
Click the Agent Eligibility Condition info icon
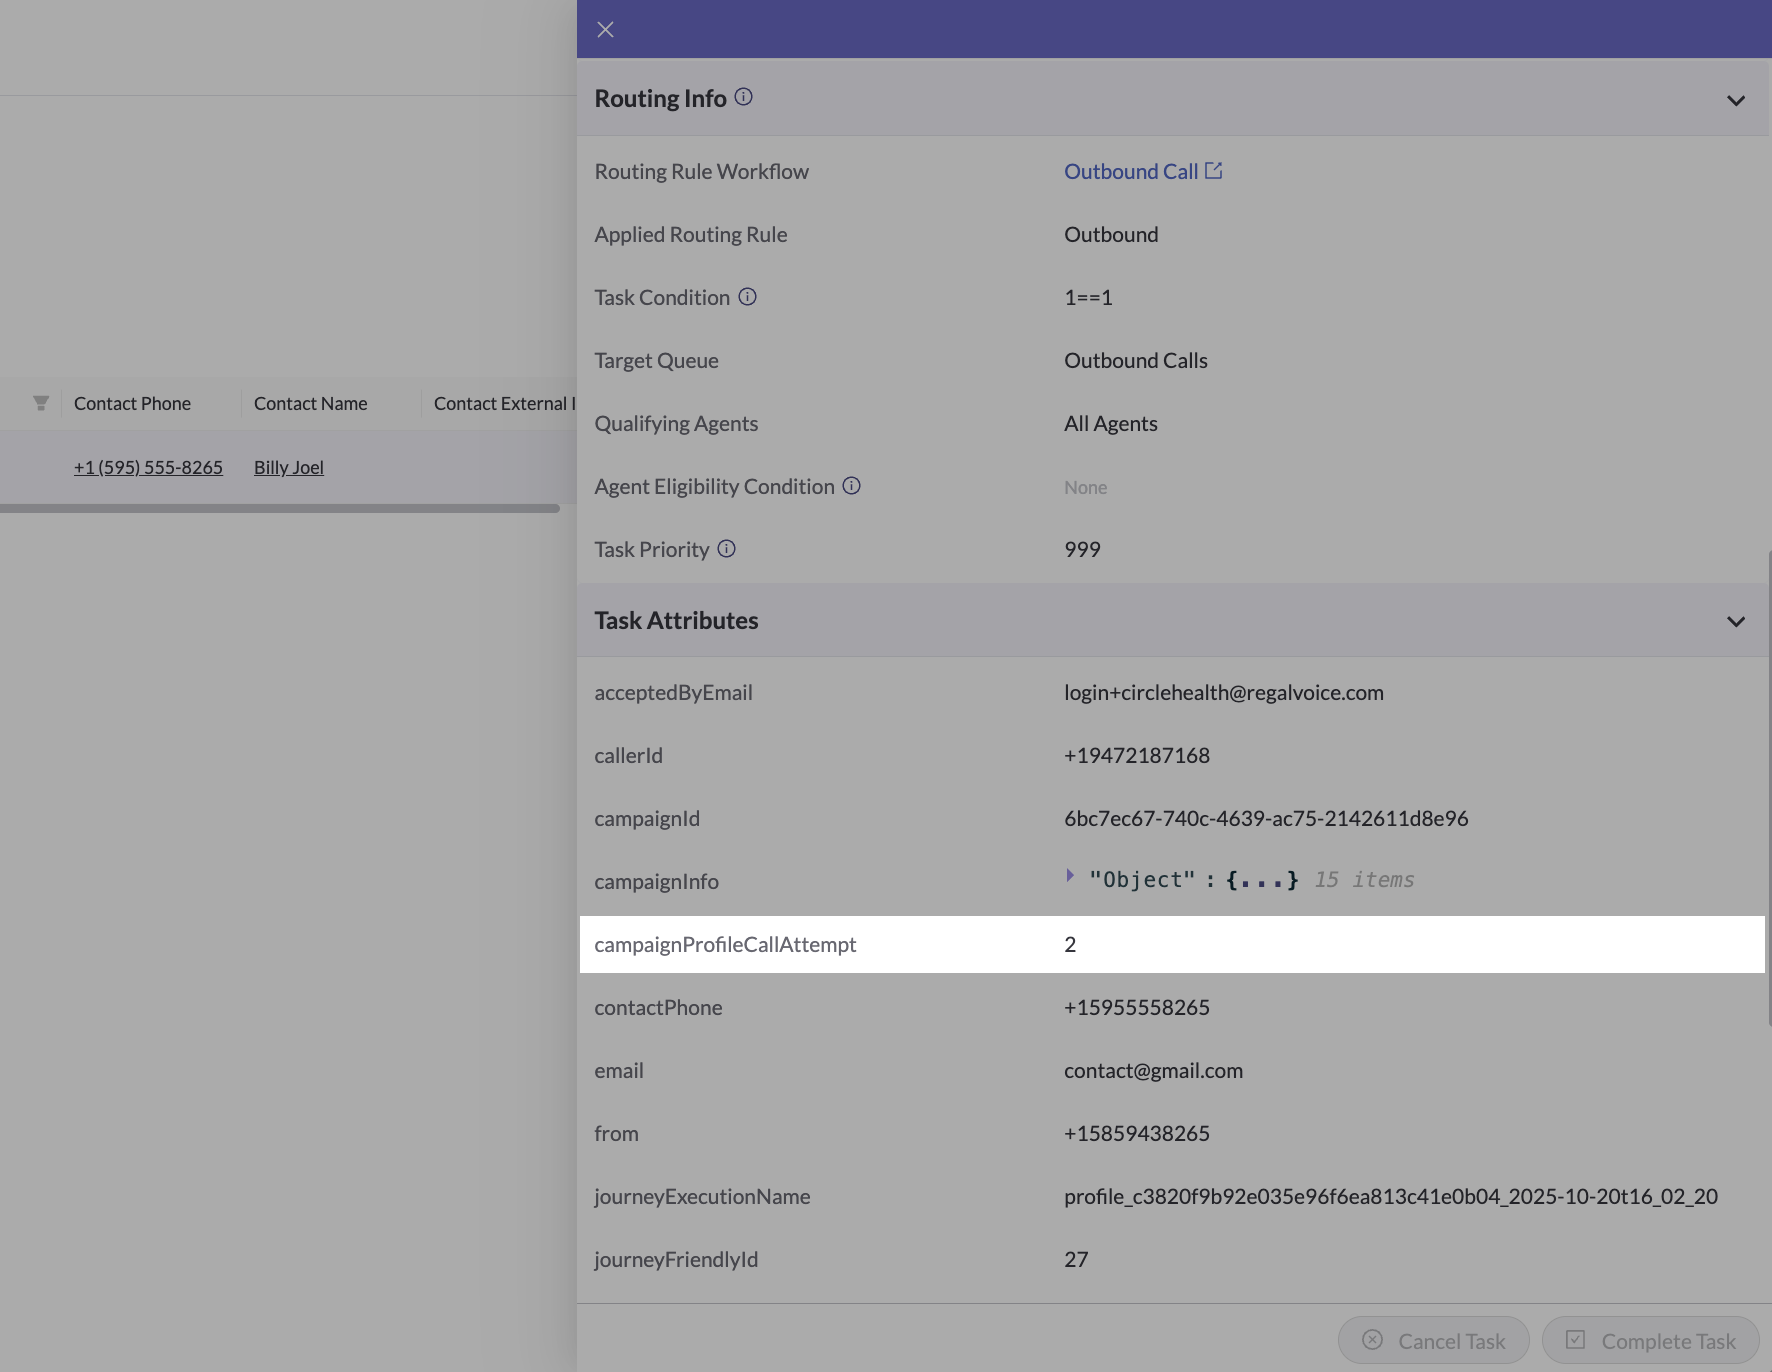[x=851, y=486]
